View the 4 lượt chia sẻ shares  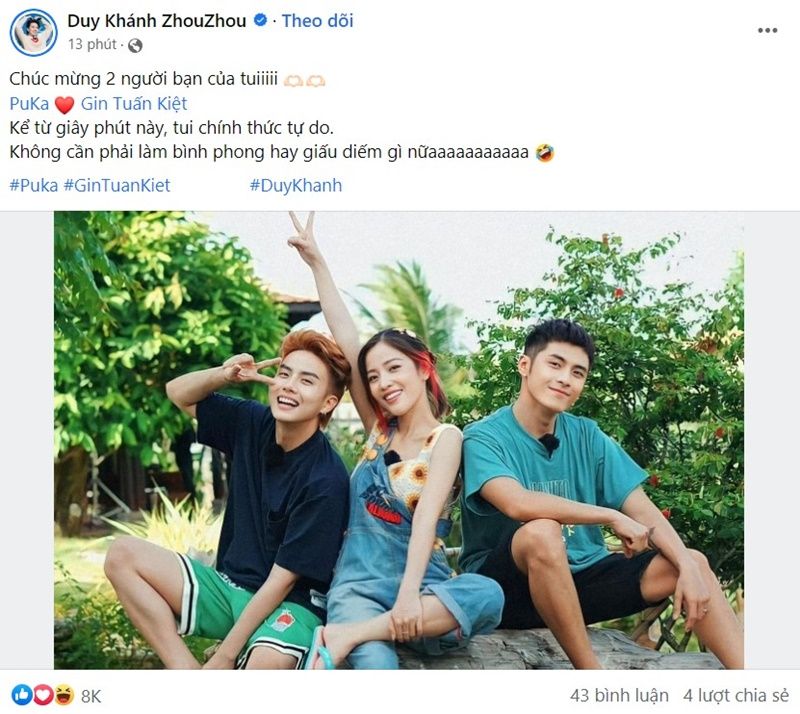(736, 695)
